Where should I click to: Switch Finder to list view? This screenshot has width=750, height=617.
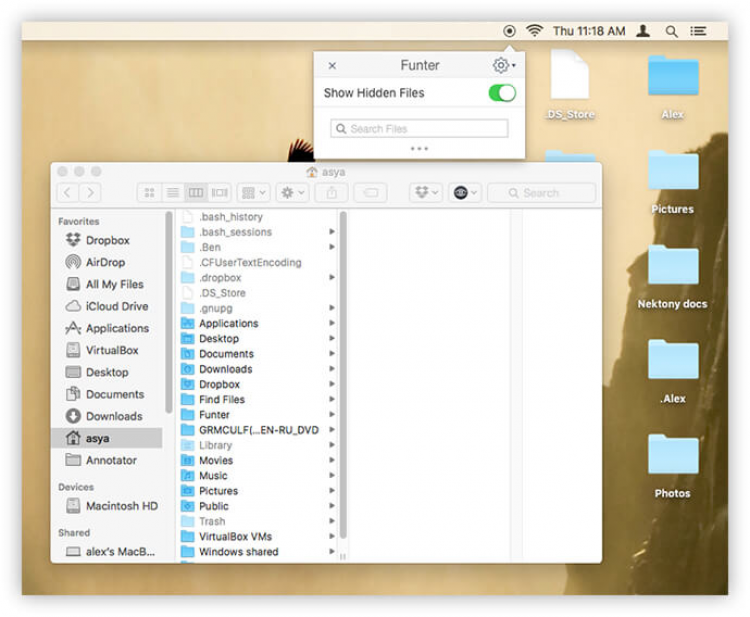tap(172, 193)
